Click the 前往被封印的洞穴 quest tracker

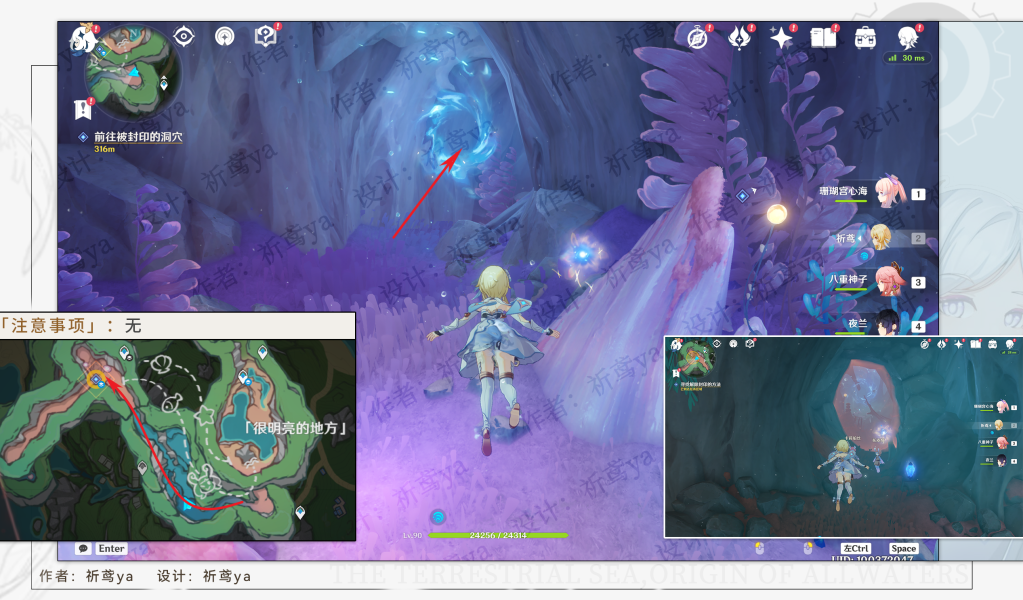click(x=138, y=136)
